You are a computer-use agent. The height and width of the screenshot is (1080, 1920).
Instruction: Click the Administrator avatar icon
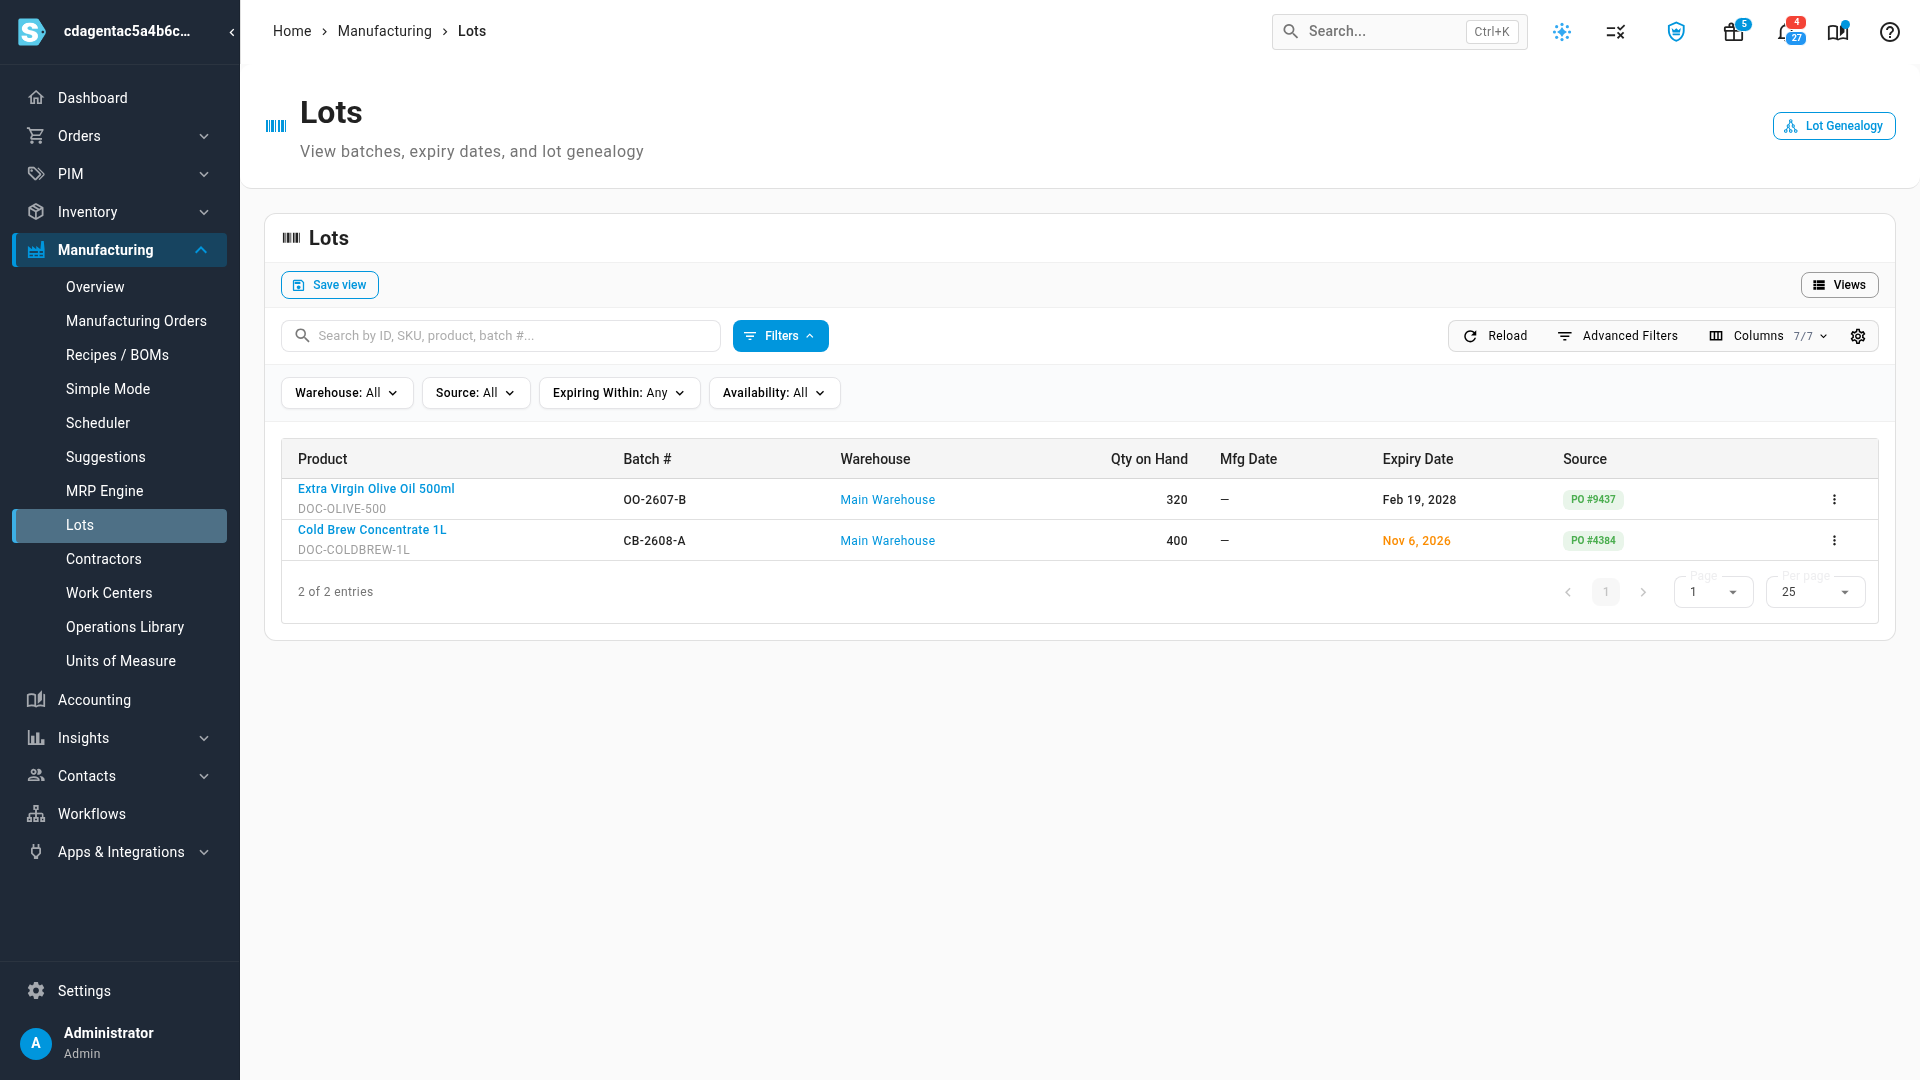36,1043
